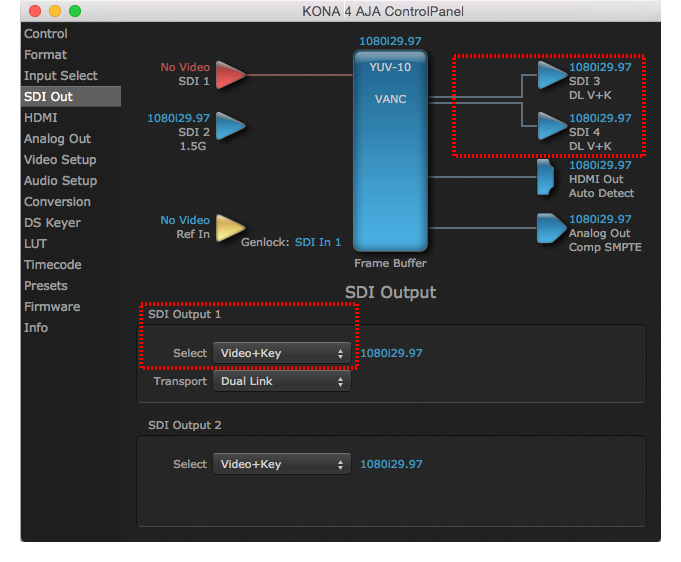Click the Analog Out connector icon
This screenshot has width=681, height=562.
coord(552,228)
